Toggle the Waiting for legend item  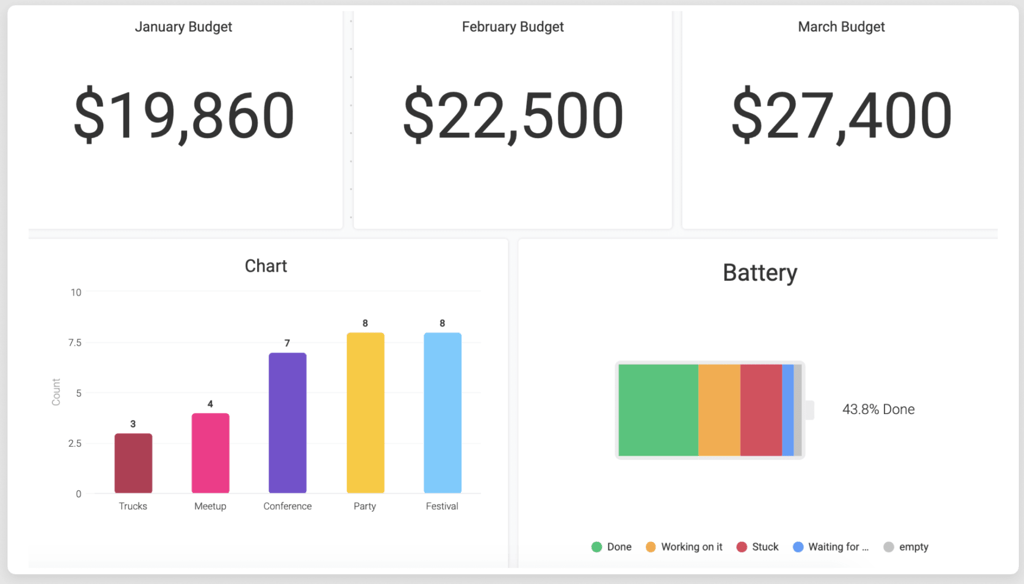coord(830,547)
